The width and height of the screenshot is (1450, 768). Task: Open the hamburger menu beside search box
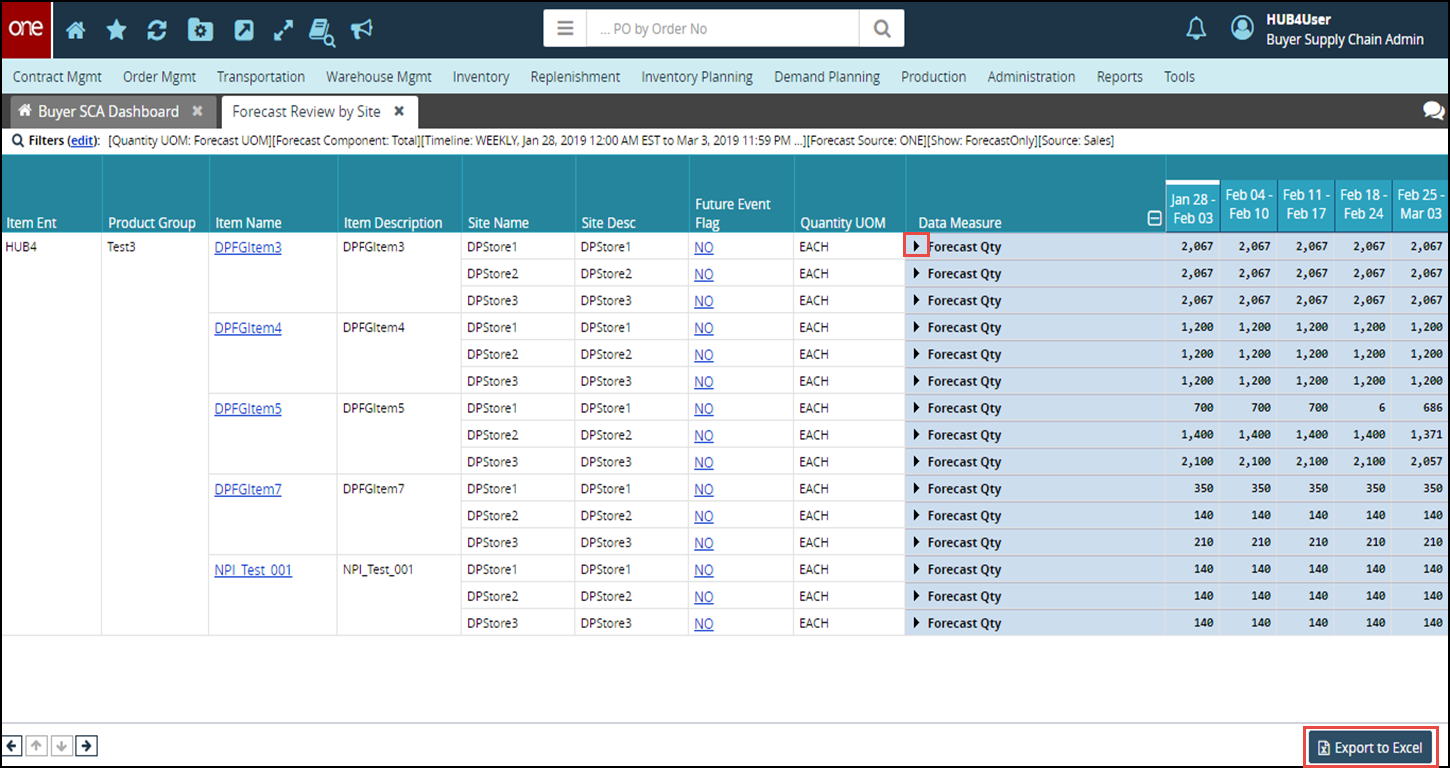(565, 29)
